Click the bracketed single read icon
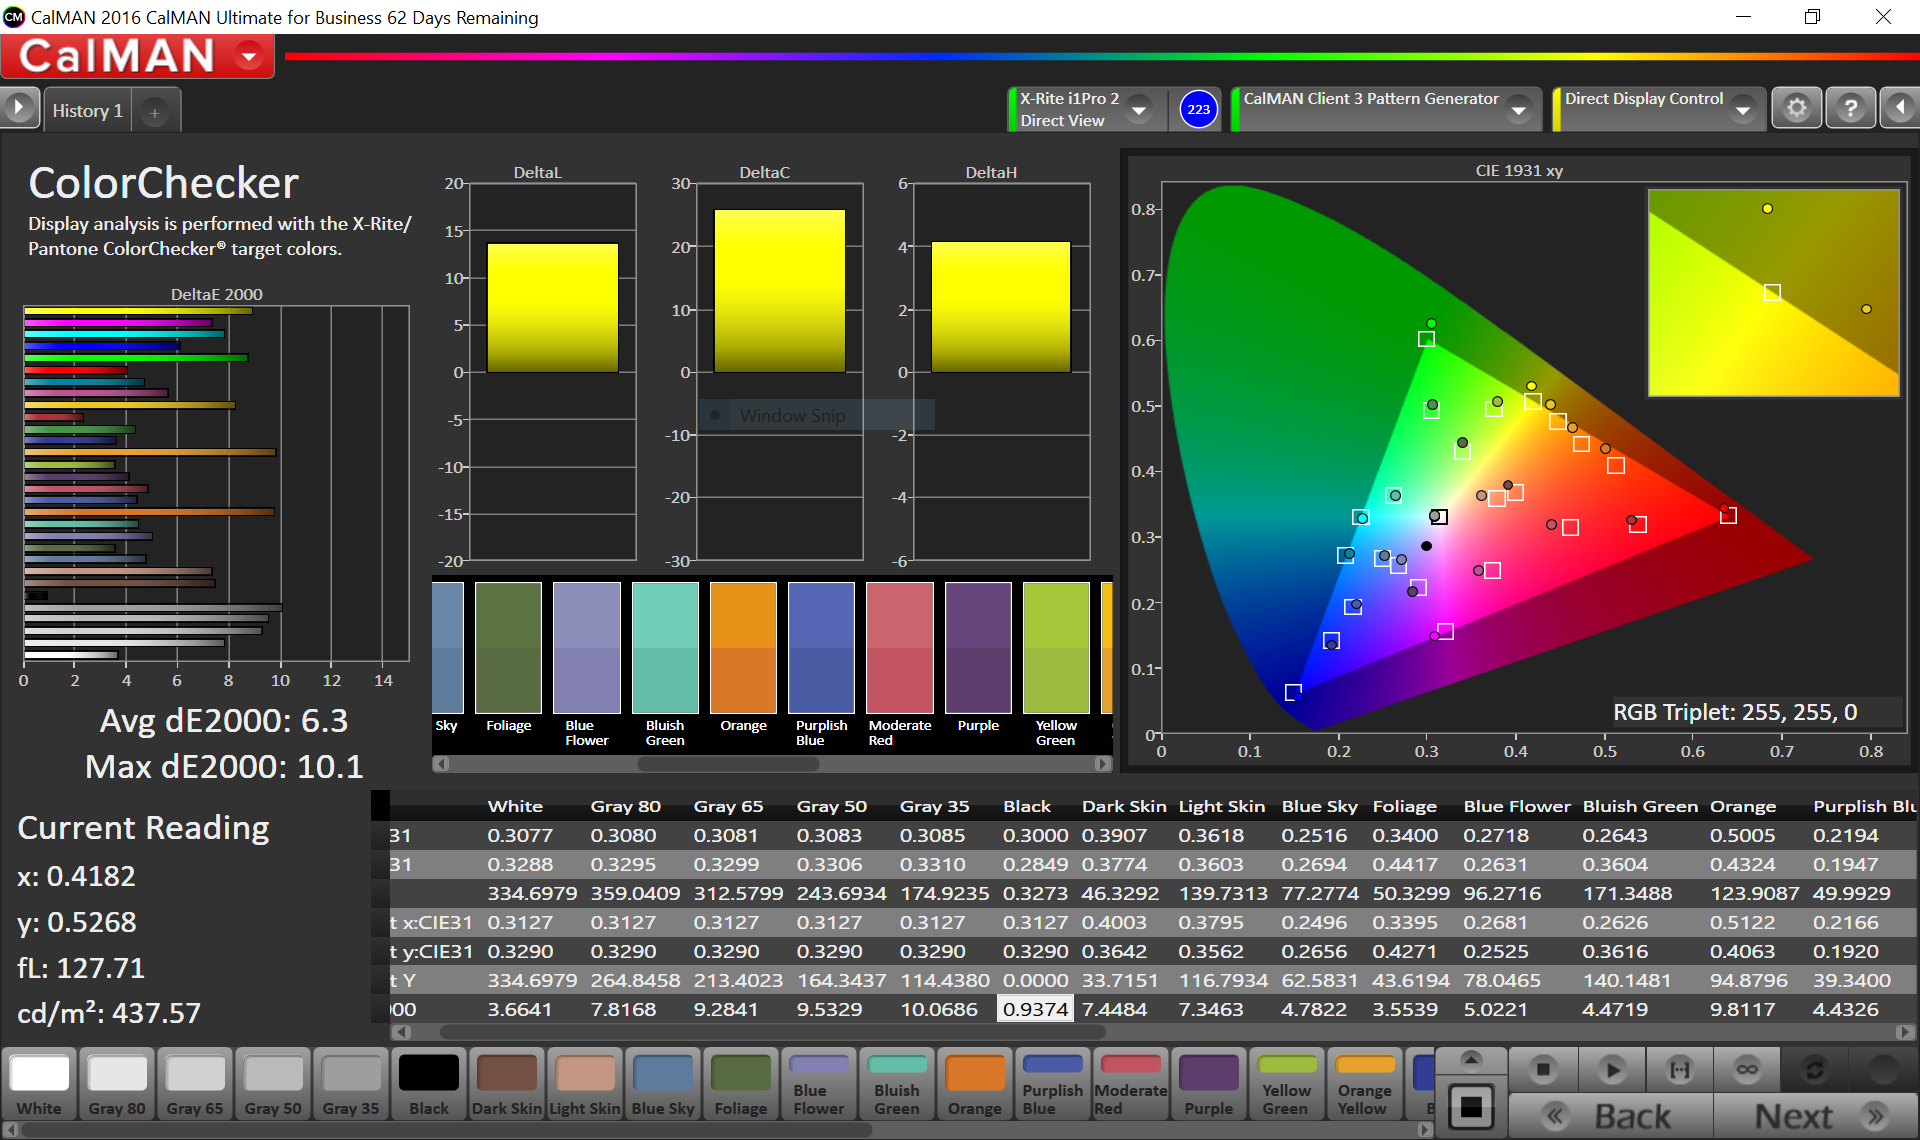Image resolution: width=1920 pixels, height=1140 pixels. [1680, 1070]
